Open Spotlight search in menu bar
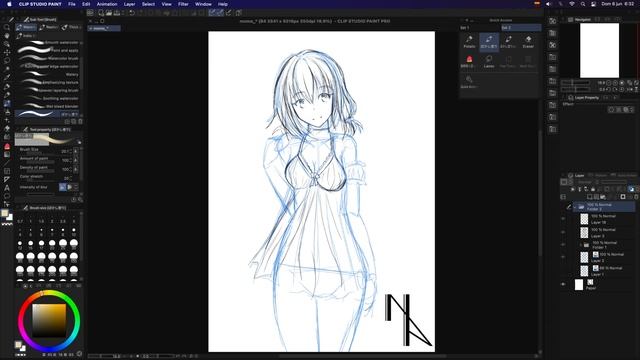The height and width of the screenshot is (360, 640). tap(583, 4)
